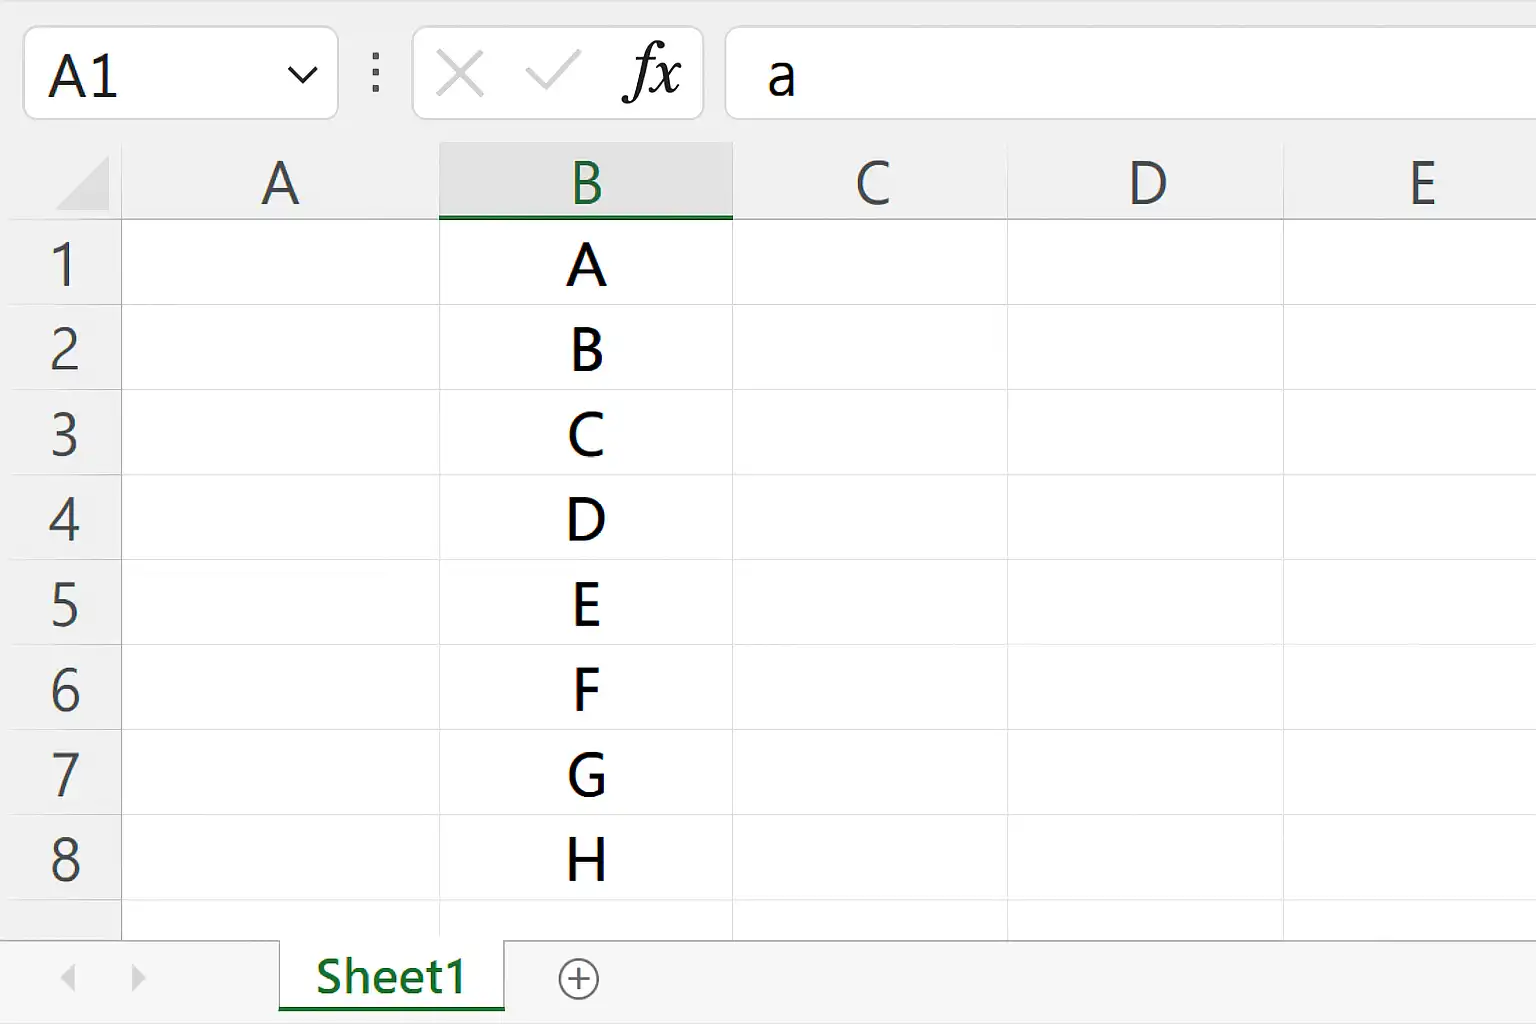Click the Name Box showing A1
1536x1024 pixels.
click(x=150, y=75)
